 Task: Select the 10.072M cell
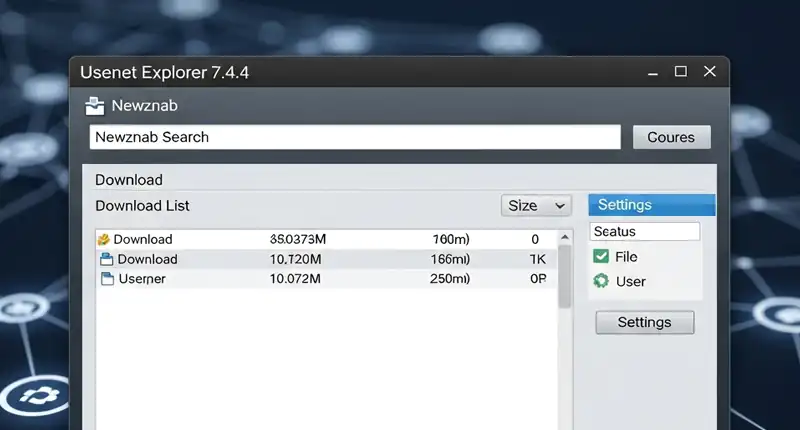tap(295, 279)
